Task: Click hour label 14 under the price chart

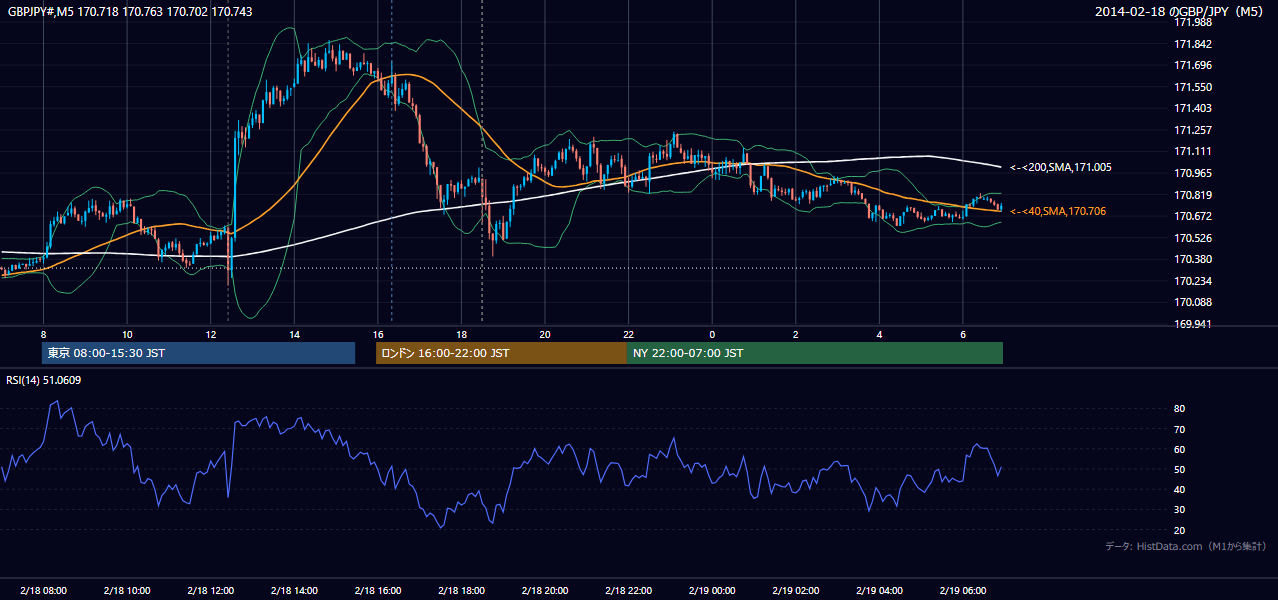Action: pyautogui.click(x=294, y=334)
